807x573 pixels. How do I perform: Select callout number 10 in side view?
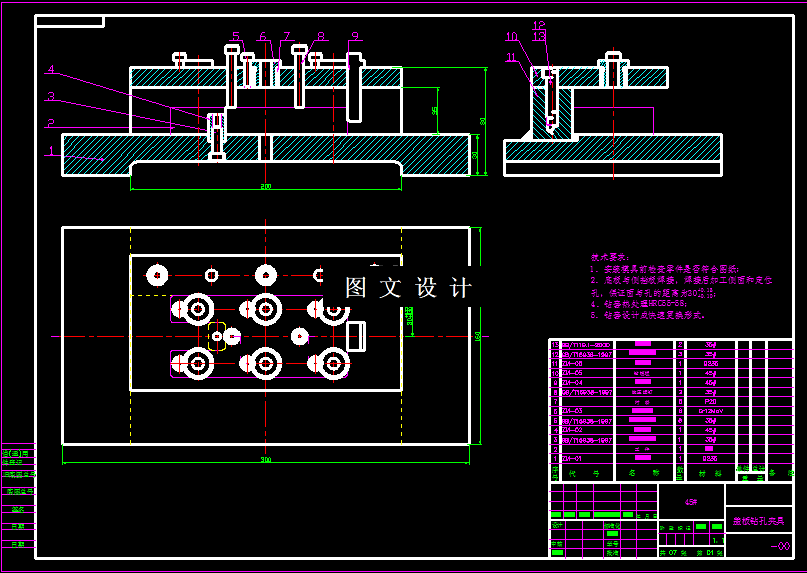511,37
